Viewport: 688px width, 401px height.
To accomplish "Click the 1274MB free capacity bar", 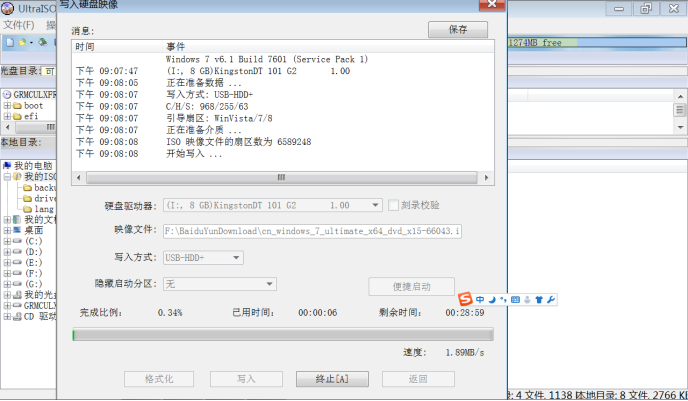I will pos(597,43).
